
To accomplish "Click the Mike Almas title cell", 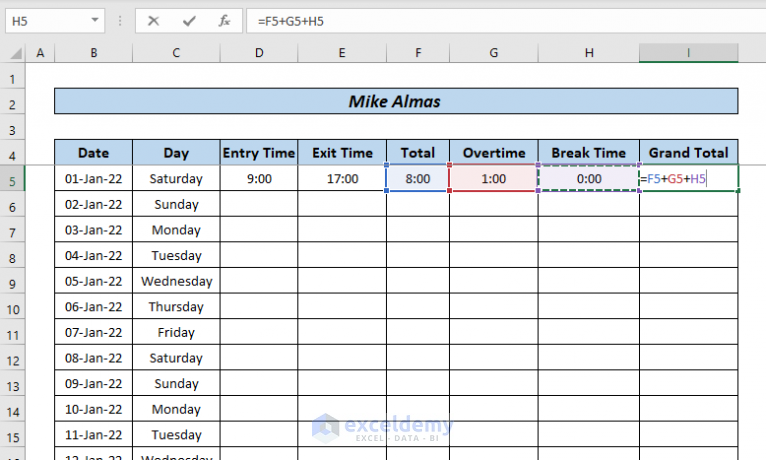I will point(396,101).
